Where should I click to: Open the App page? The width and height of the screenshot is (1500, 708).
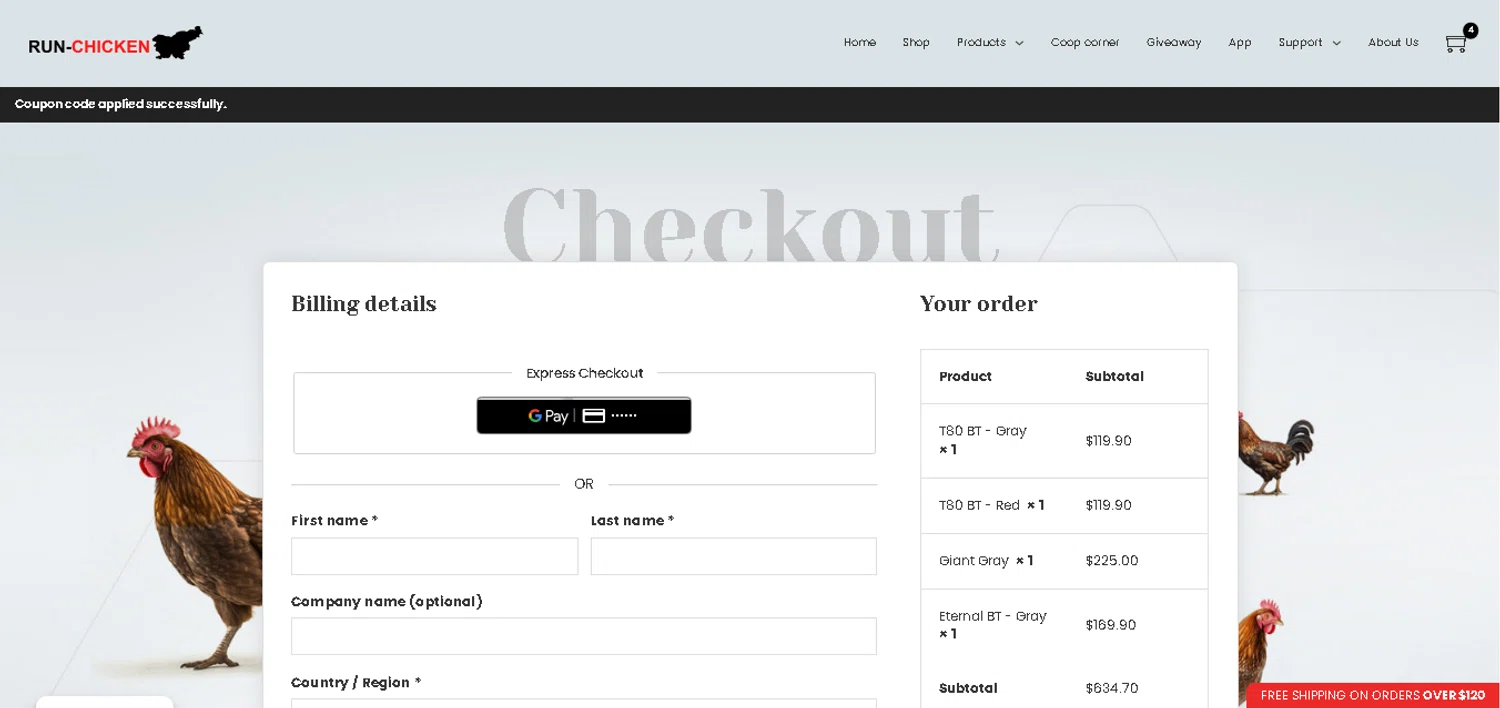[x=1240, y=42]
